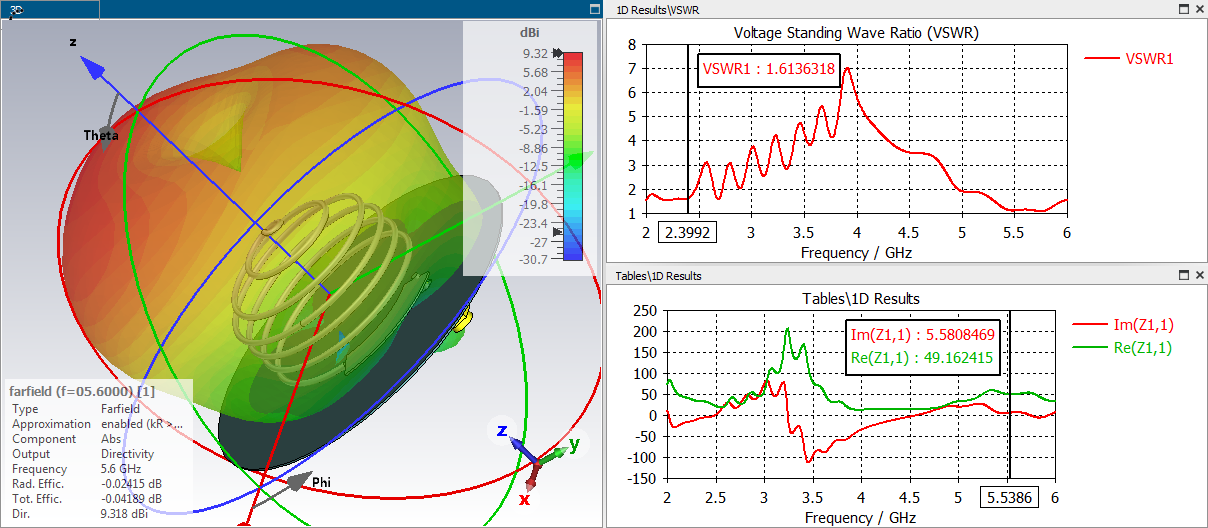Click the Phi axis label arrow
Viewport: 1208px width, 528px height.
pos(298,483)
